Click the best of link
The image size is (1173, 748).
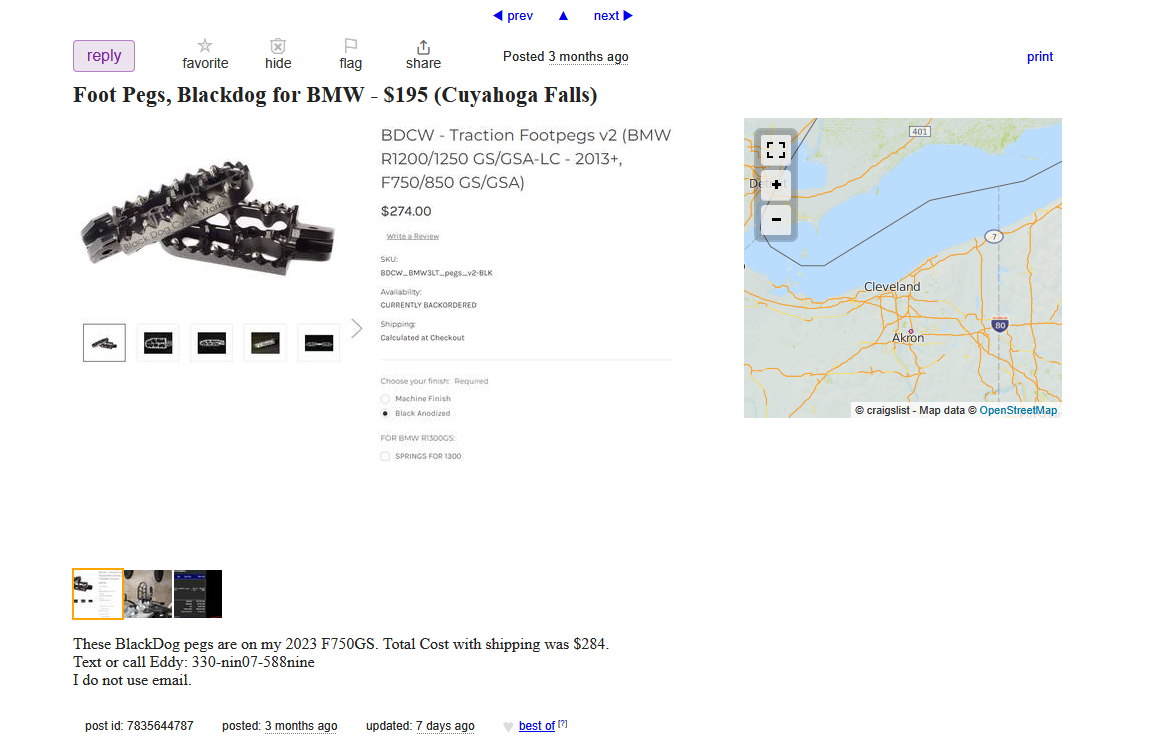click(536, 726)
